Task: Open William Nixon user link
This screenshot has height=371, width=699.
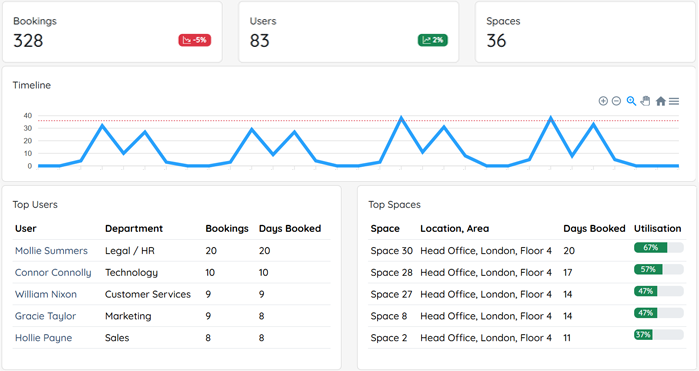Action: [x=46, y=294]
